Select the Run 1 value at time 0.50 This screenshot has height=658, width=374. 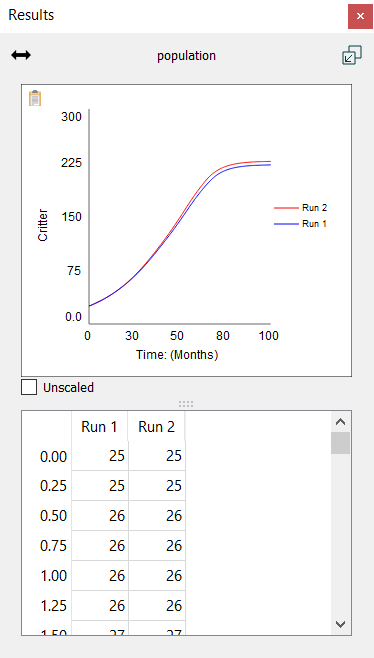coord(100,516)
